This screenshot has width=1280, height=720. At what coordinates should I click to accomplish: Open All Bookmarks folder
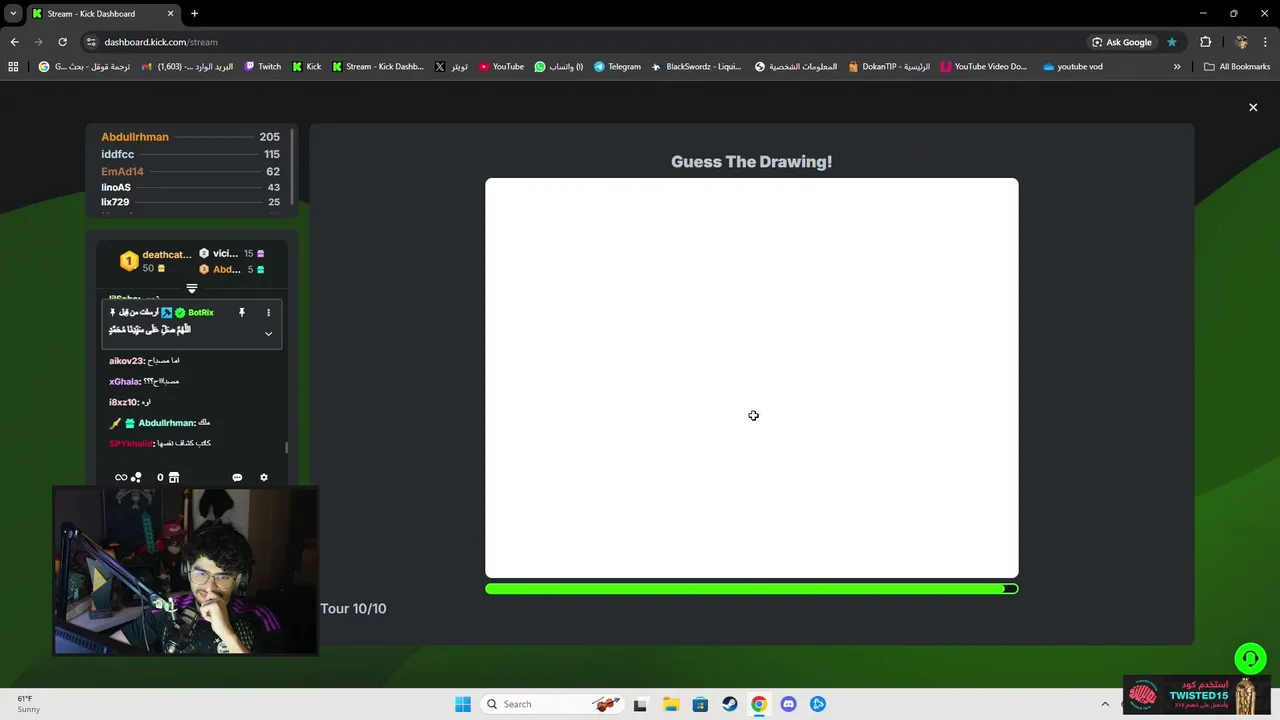point(1237,67)
